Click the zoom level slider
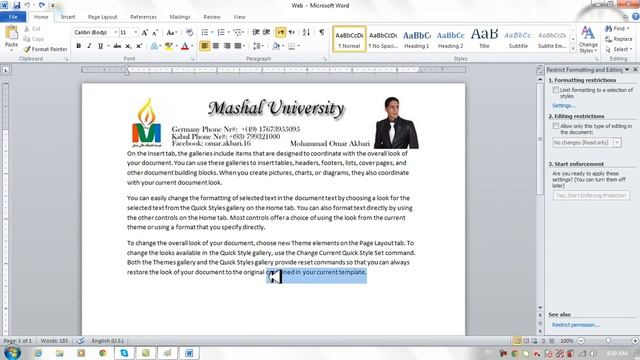Viewport: 640px width, 360px height. click(x=608, y=340)
